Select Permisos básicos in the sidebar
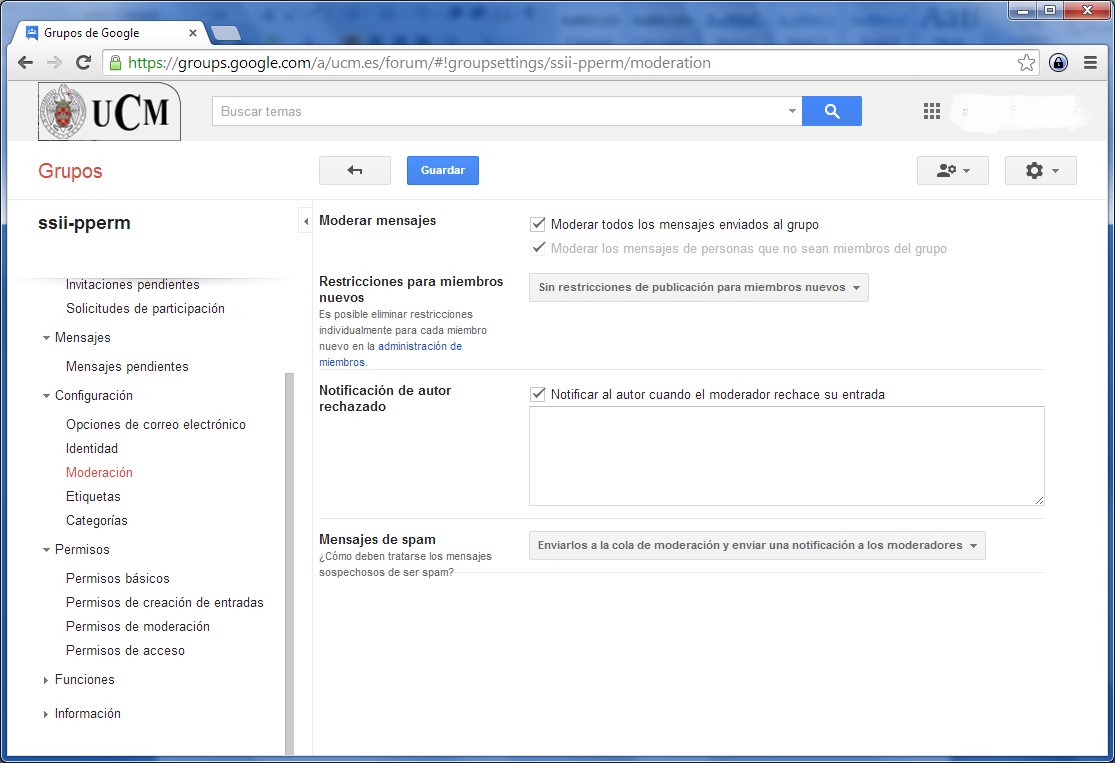 117,578
